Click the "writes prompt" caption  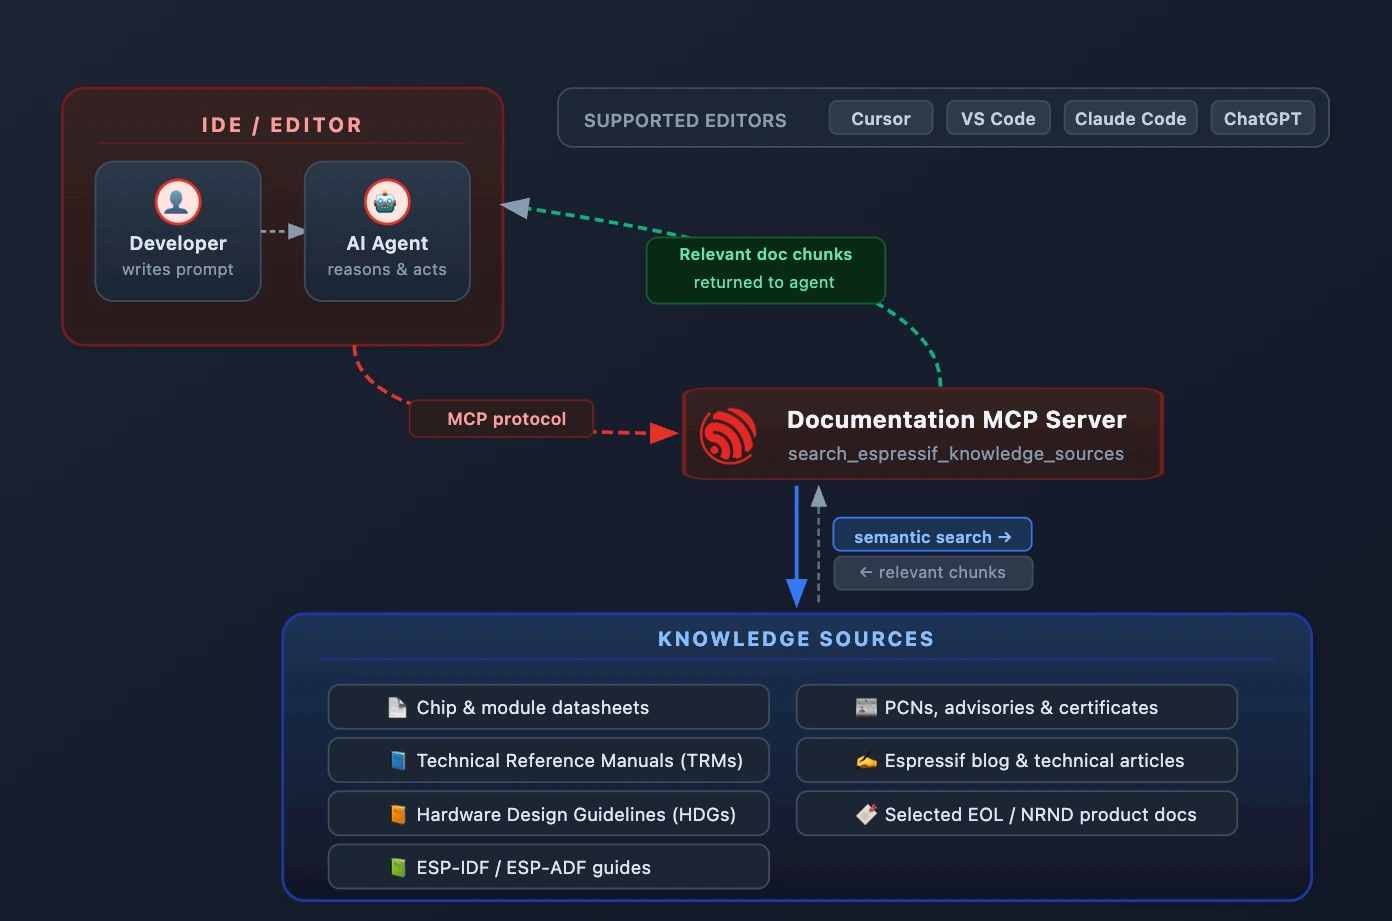(x=178, y=270)
